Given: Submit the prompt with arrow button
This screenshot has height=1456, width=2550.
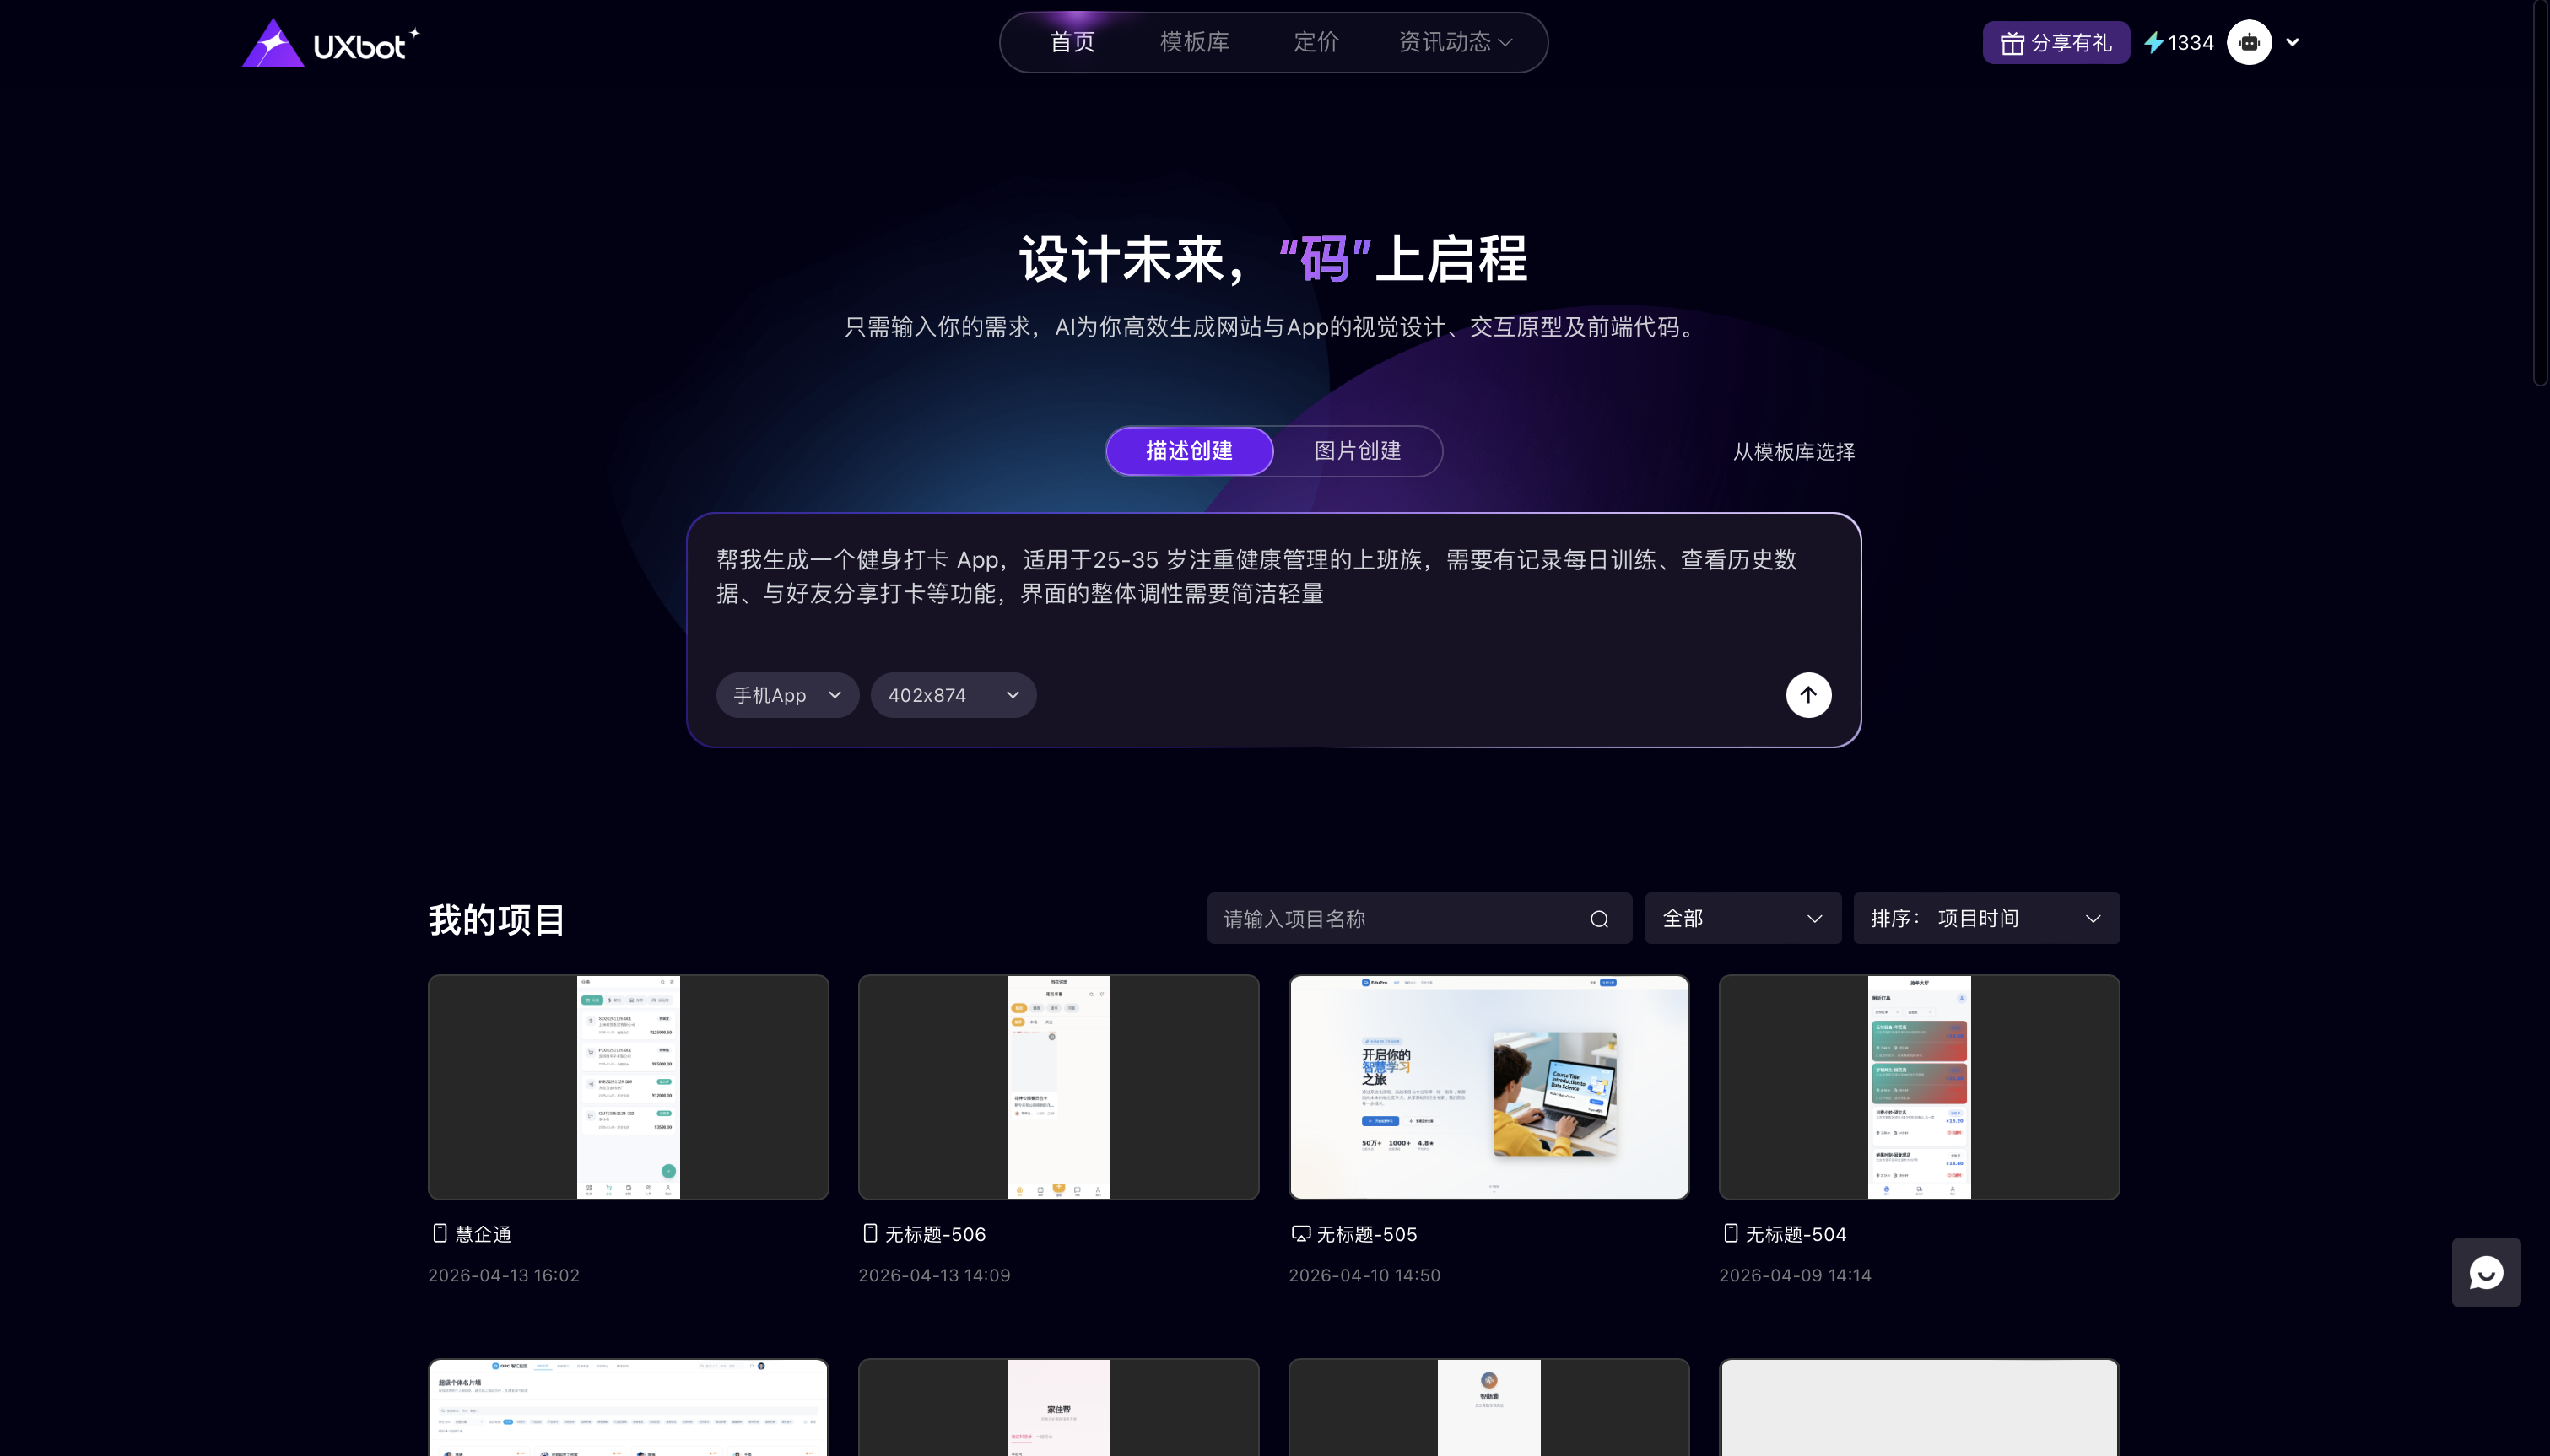Looking at the screenshot, I should coord(1808,695).
